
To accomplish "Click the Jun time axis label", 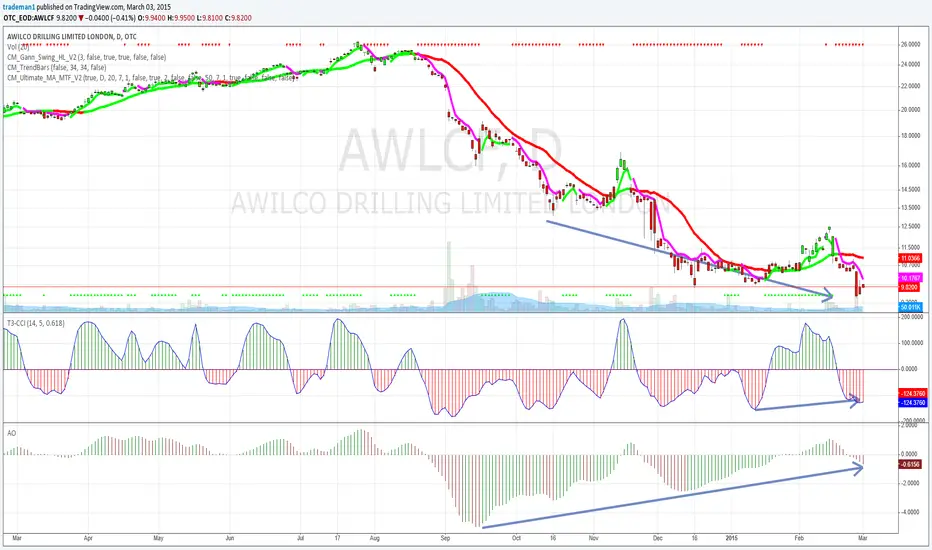I will (x=230, y=538).
